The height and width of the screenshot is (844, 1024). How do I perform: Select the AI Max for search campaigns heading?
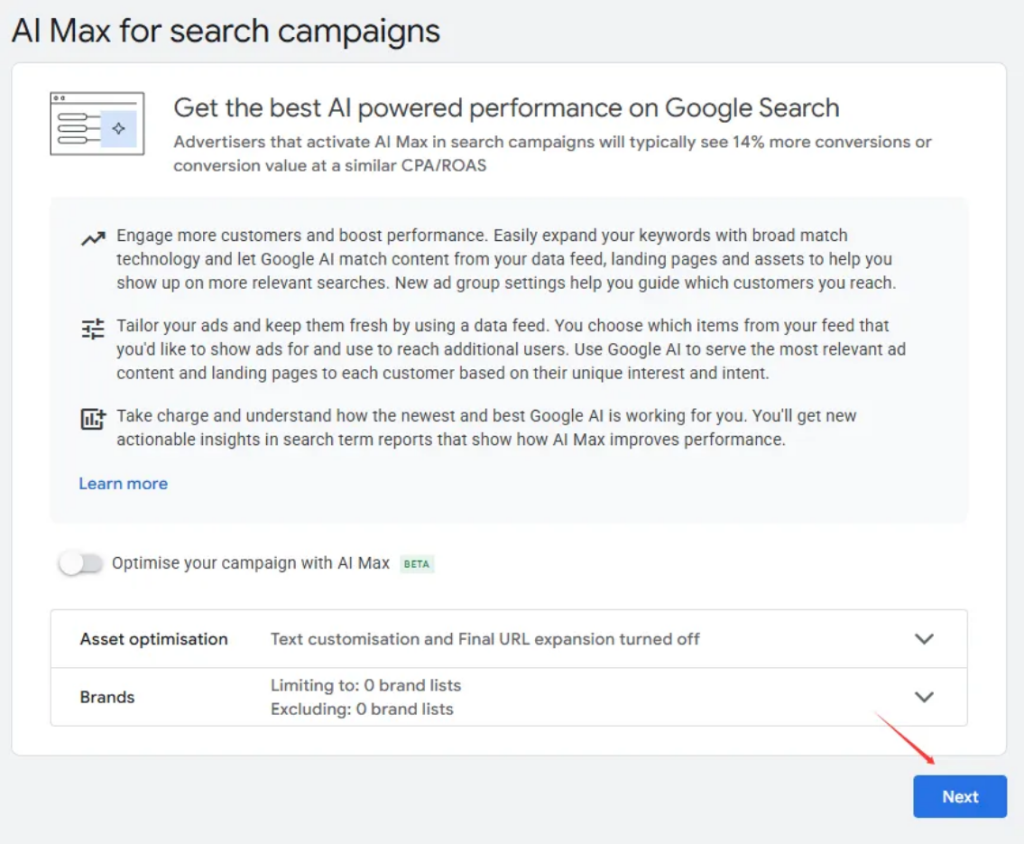(224, 31)
